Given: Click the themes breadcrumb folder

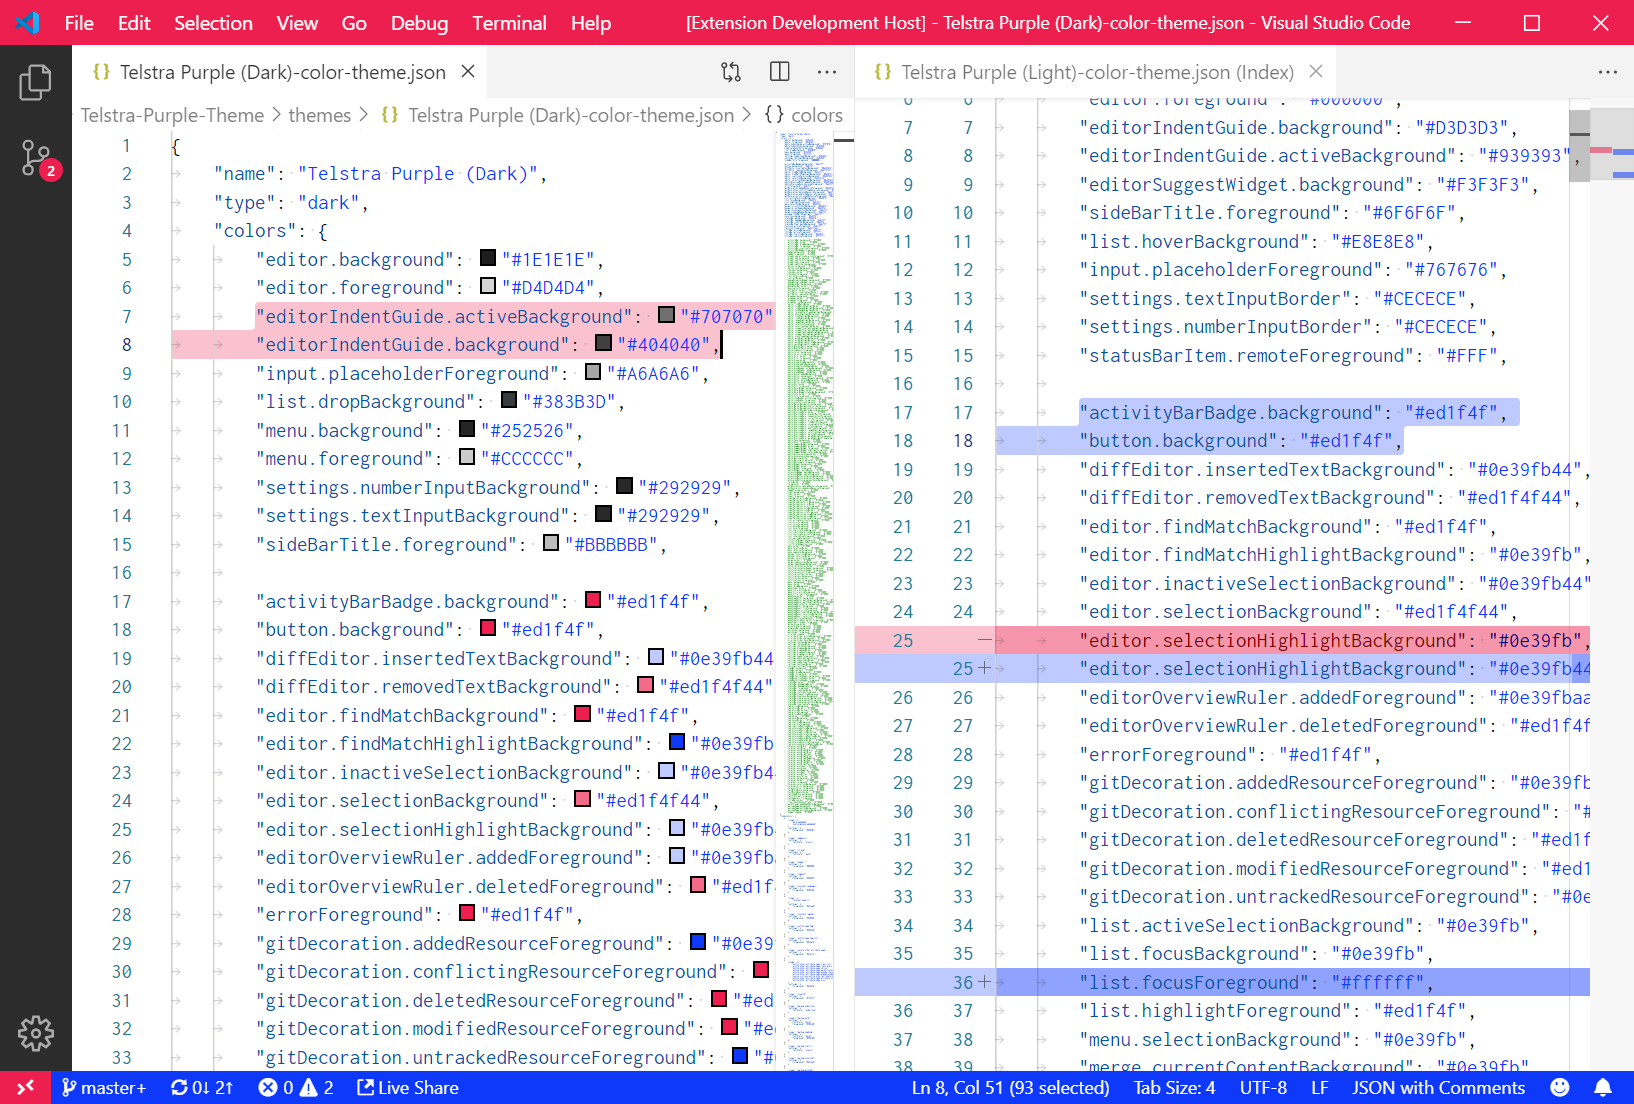Looking at the screenshot, I should coord(319,115).
